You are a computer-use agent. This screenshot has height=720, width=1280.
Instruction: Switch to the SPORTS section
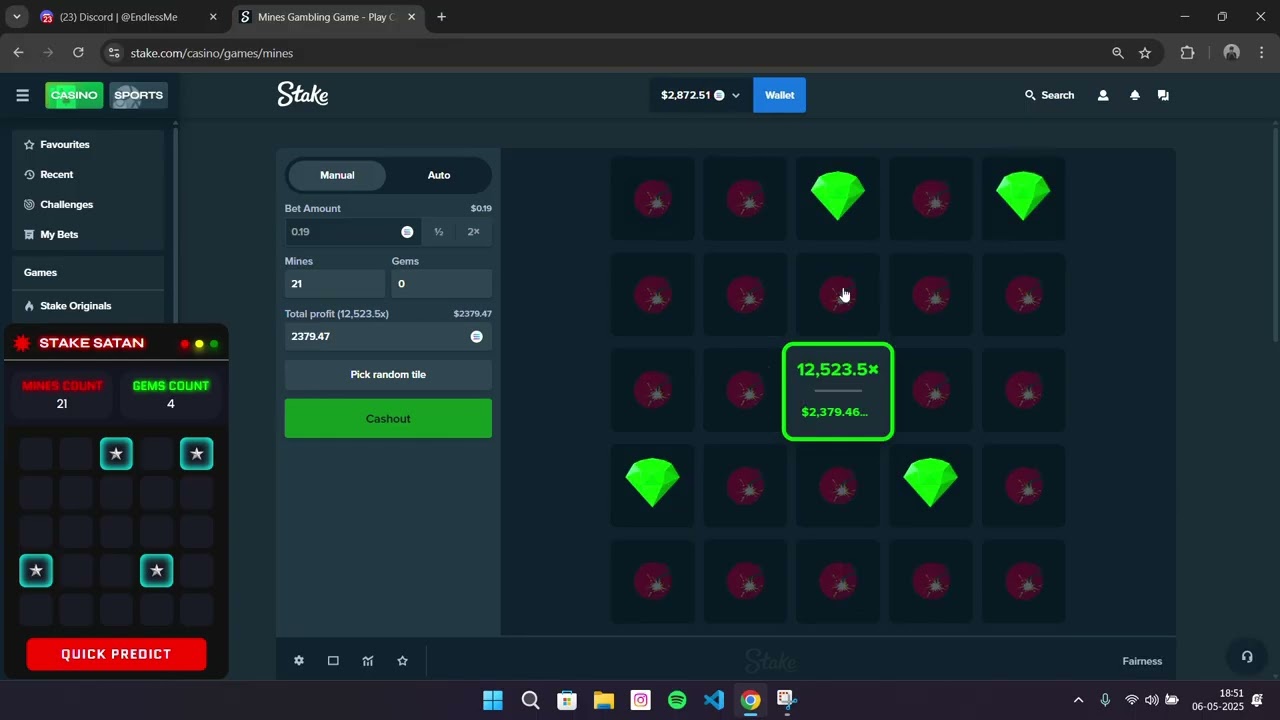(138, 95)
